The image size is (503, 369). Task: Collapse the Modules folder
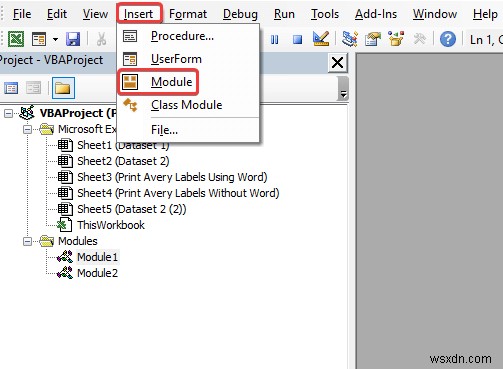click(28, 241)
